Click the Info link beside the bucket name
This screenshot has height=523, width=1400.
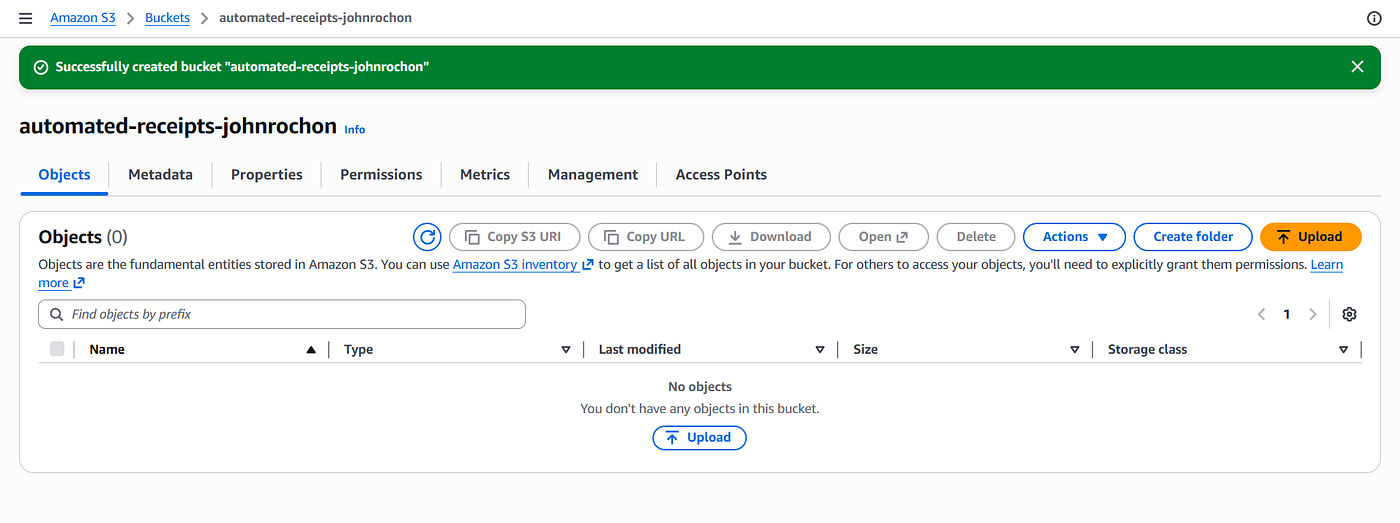(x=355, y=130)
